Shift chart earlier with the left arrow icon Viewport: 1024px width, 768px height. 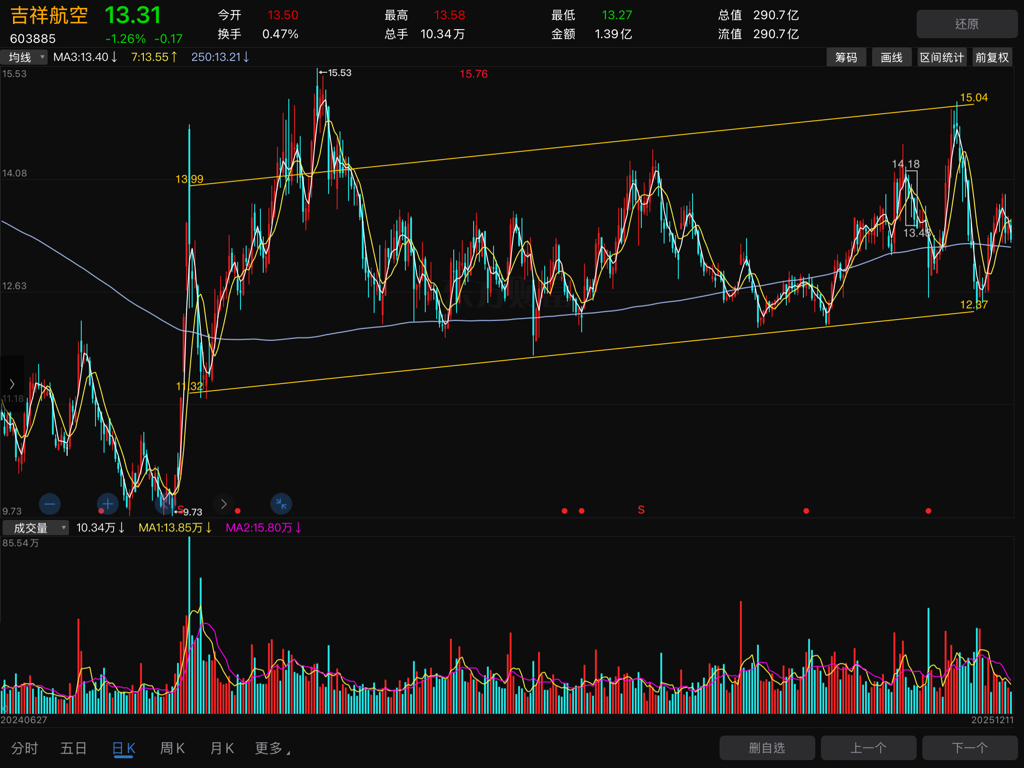coord(165,504)
